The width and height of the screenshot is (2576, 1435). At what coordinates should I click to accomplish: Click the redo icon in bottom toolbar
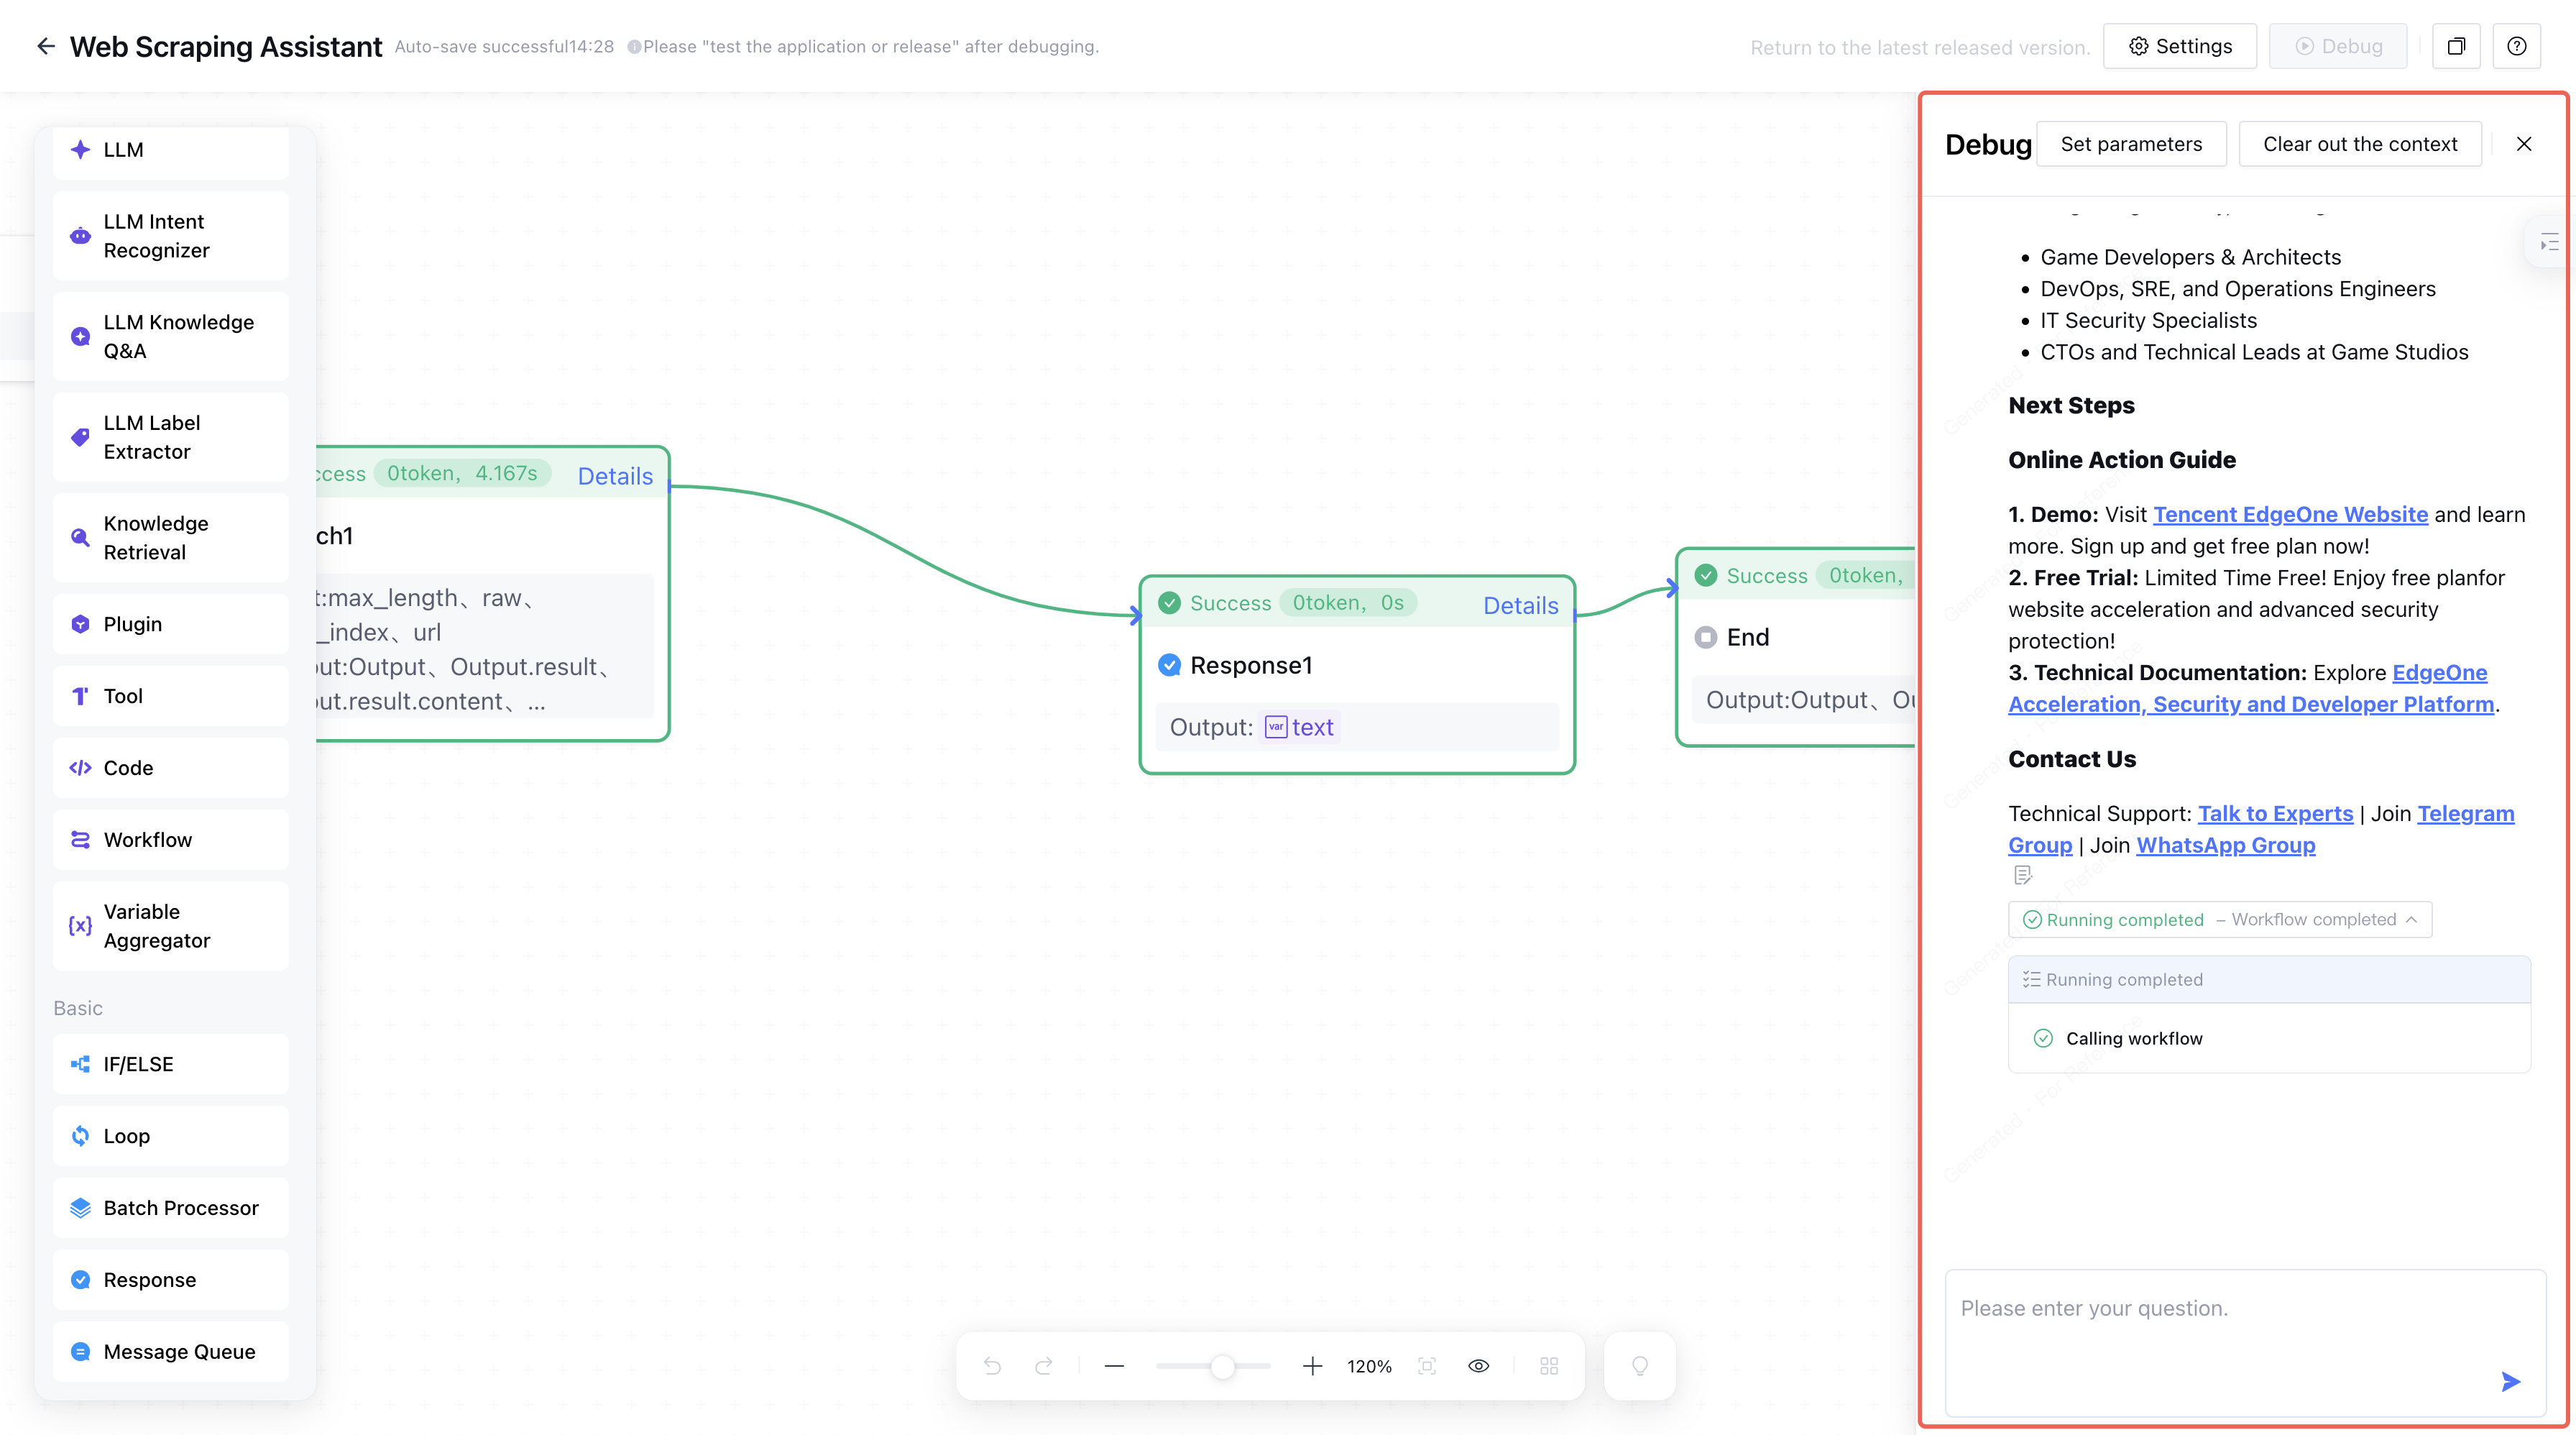(1044, 1366)
